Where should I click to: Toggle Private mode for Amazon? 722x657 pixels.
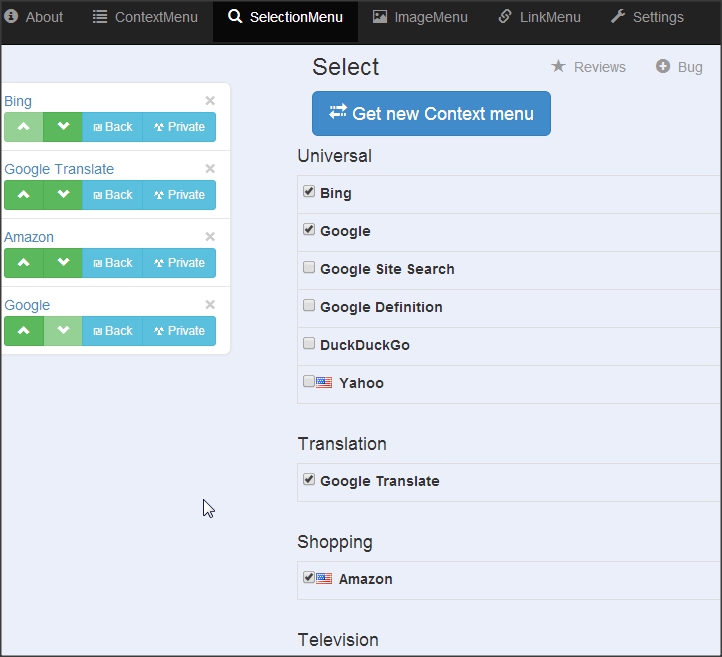point(180,263)
